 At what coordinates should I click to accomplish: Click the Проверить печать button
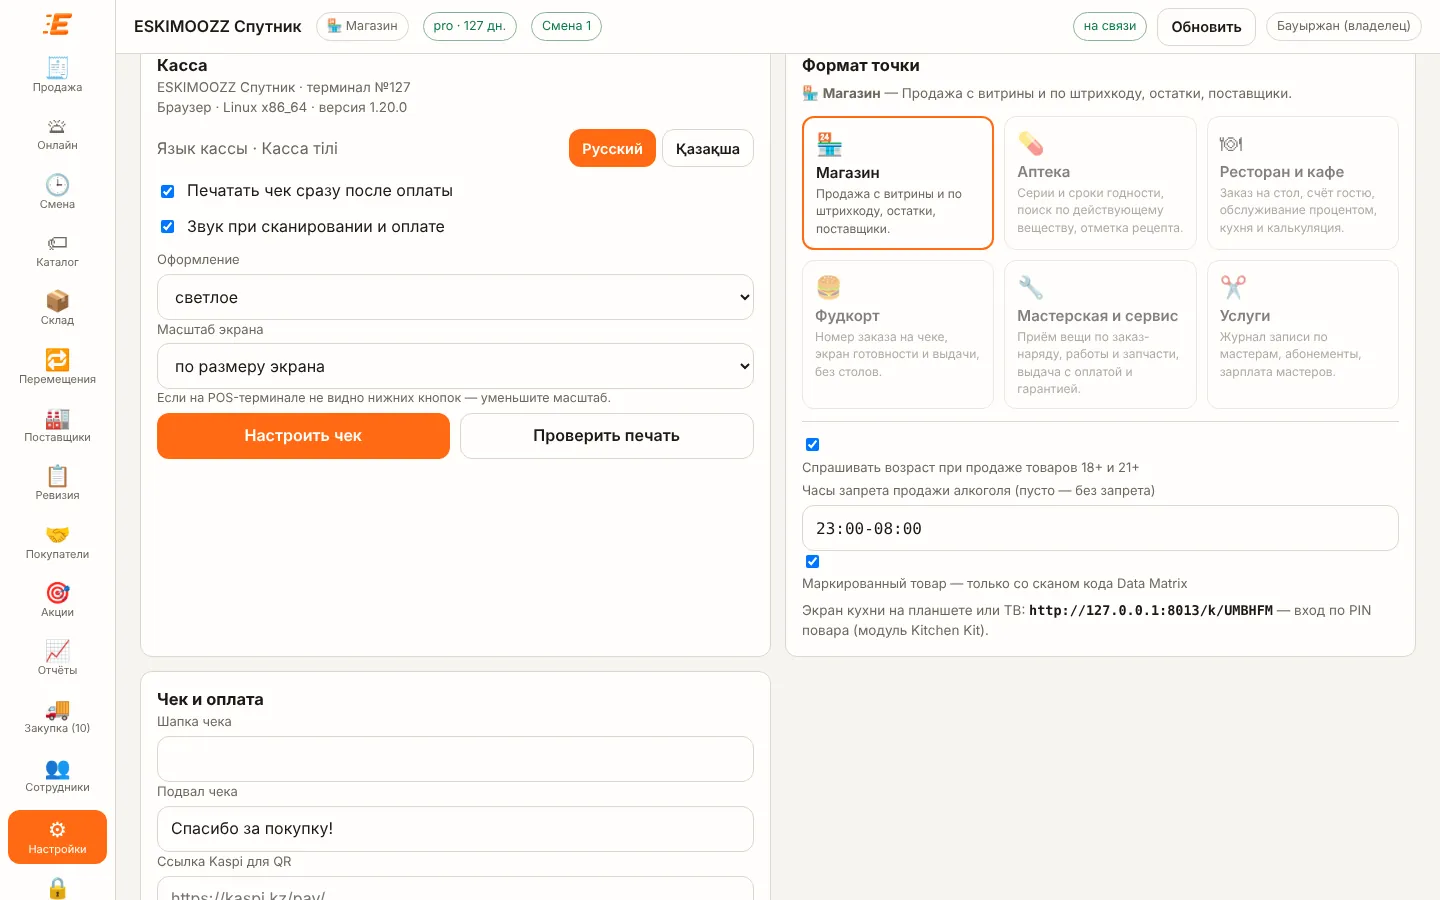click(x=607, y=436)
